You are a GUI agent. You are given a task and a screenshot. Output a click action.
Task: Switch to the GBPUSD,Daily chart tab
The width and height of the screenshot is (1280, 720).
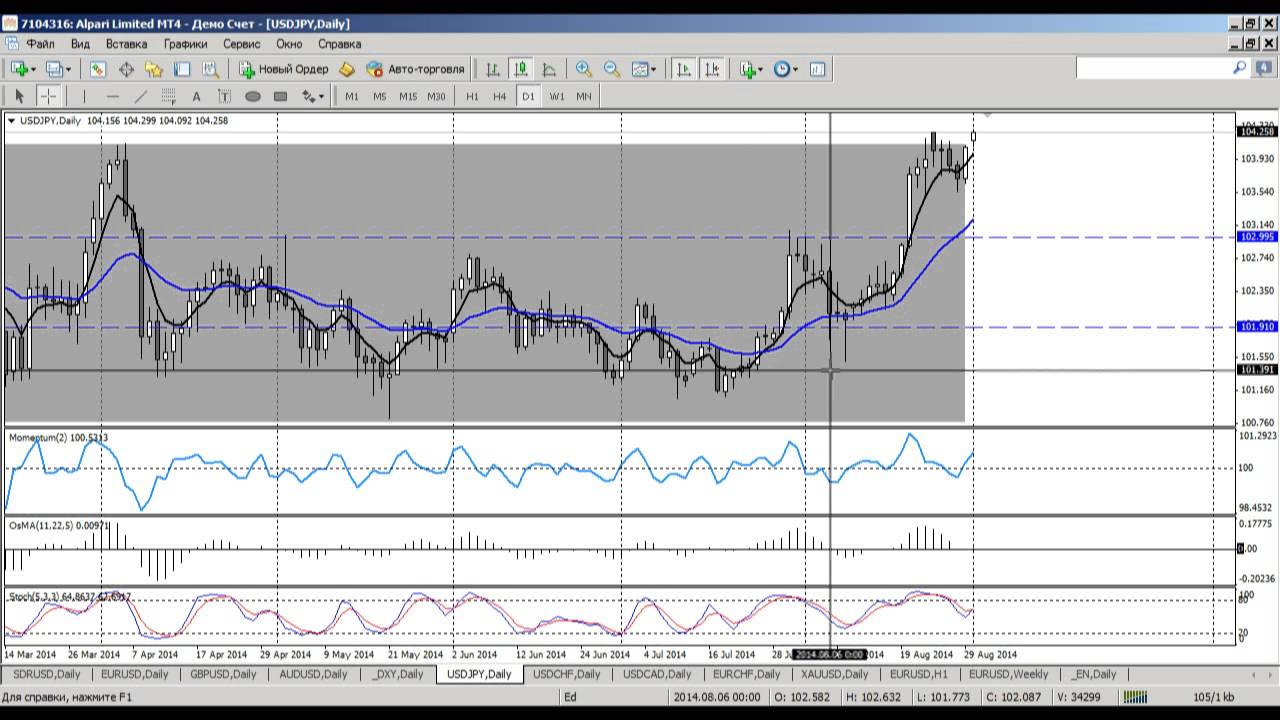click(x=223, y=674)
